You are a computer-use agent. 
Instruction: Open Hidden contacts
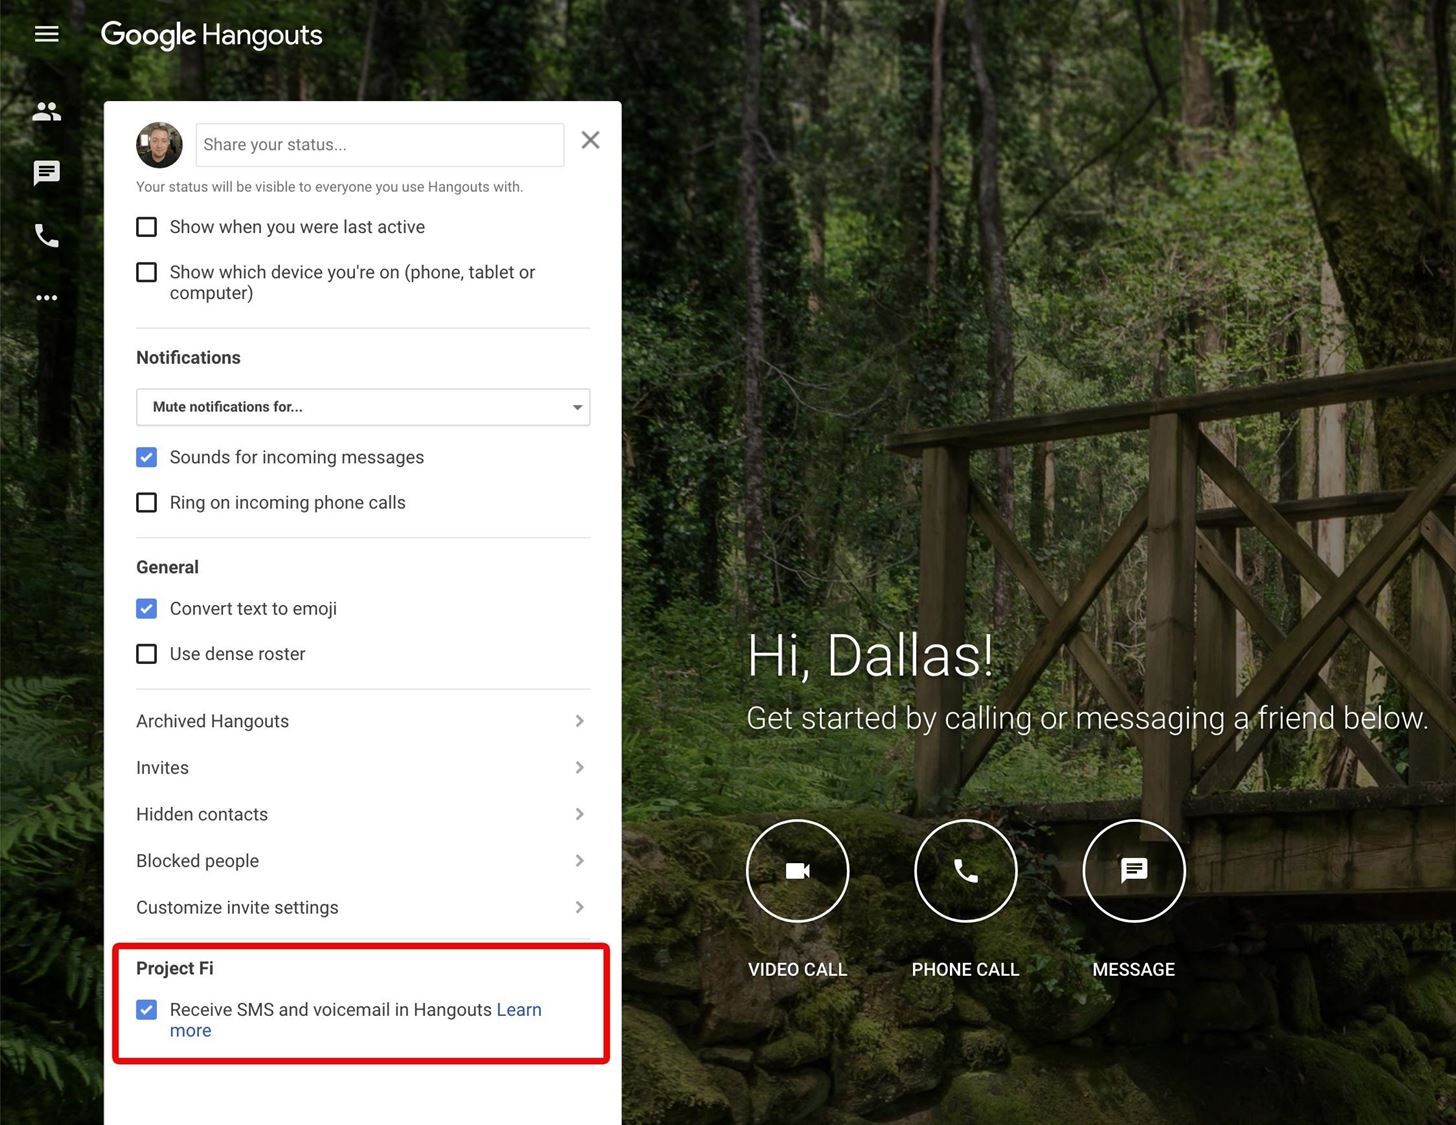point(362,814)
